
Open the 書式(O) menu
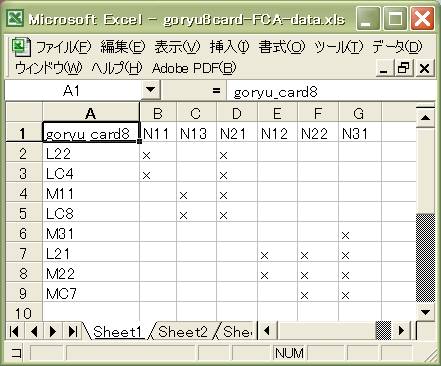[281, 48]
